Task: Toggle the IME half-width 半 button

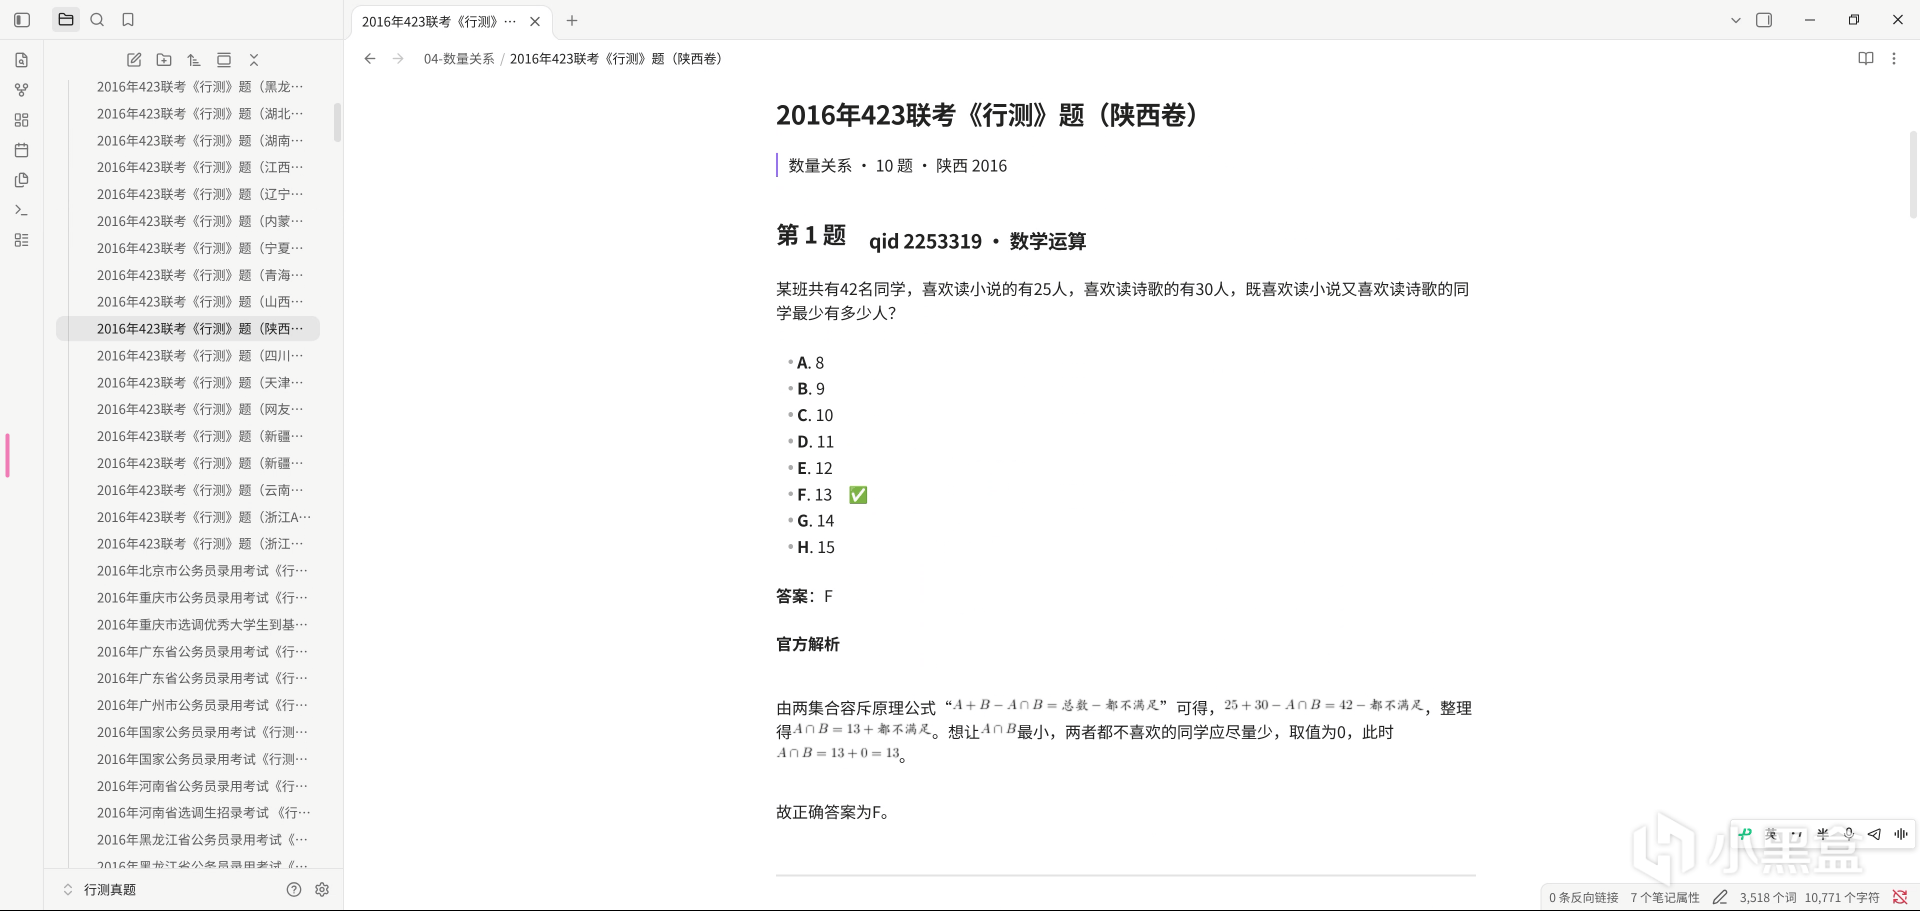Action: 1823,834
